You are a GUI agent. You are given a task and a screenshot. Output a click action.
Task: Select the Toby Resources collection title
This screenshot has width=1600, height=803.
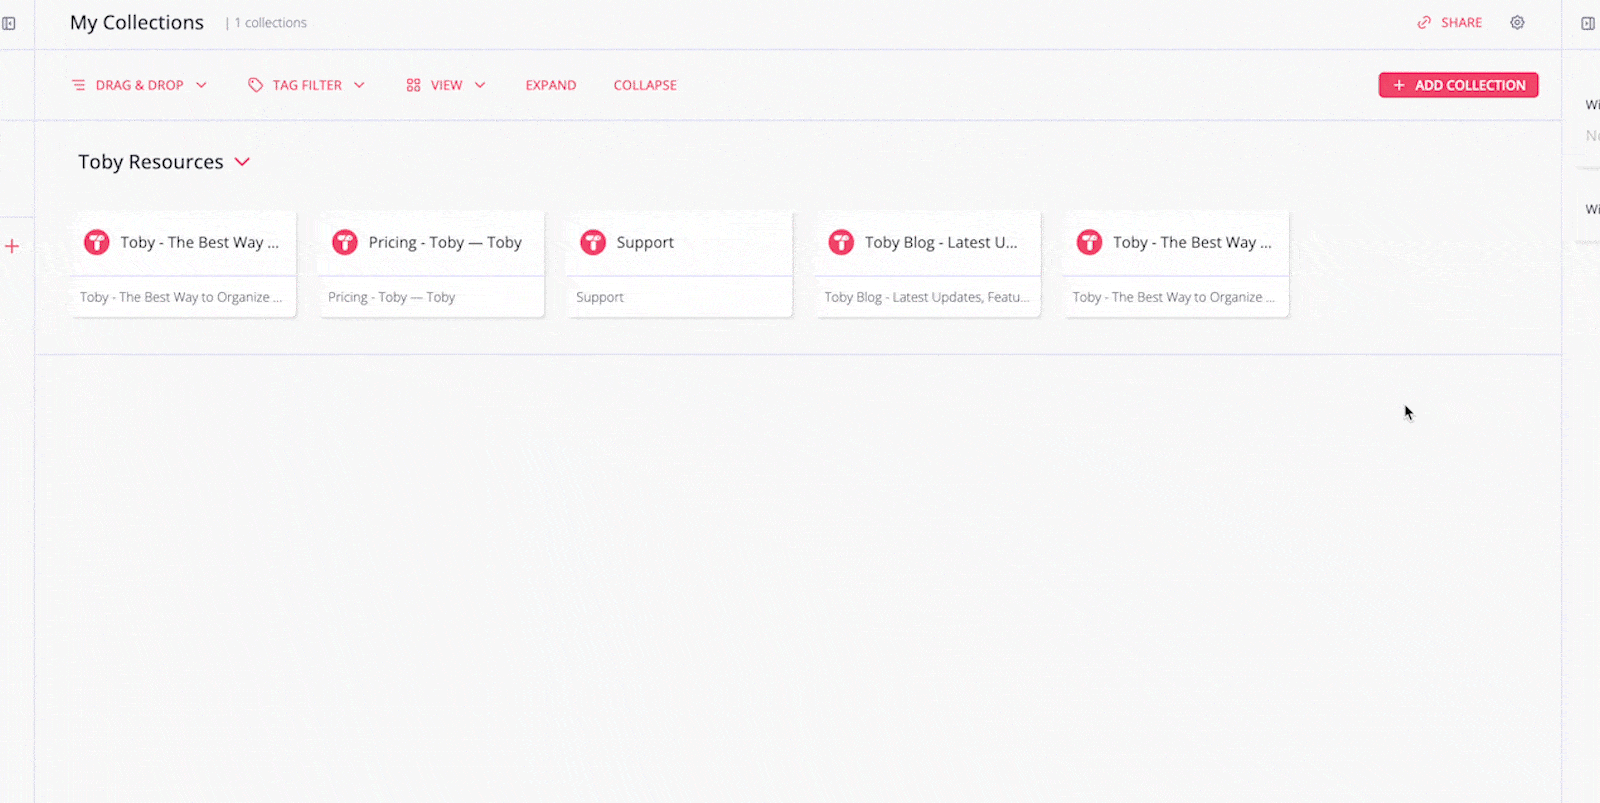tap(151, 162)
